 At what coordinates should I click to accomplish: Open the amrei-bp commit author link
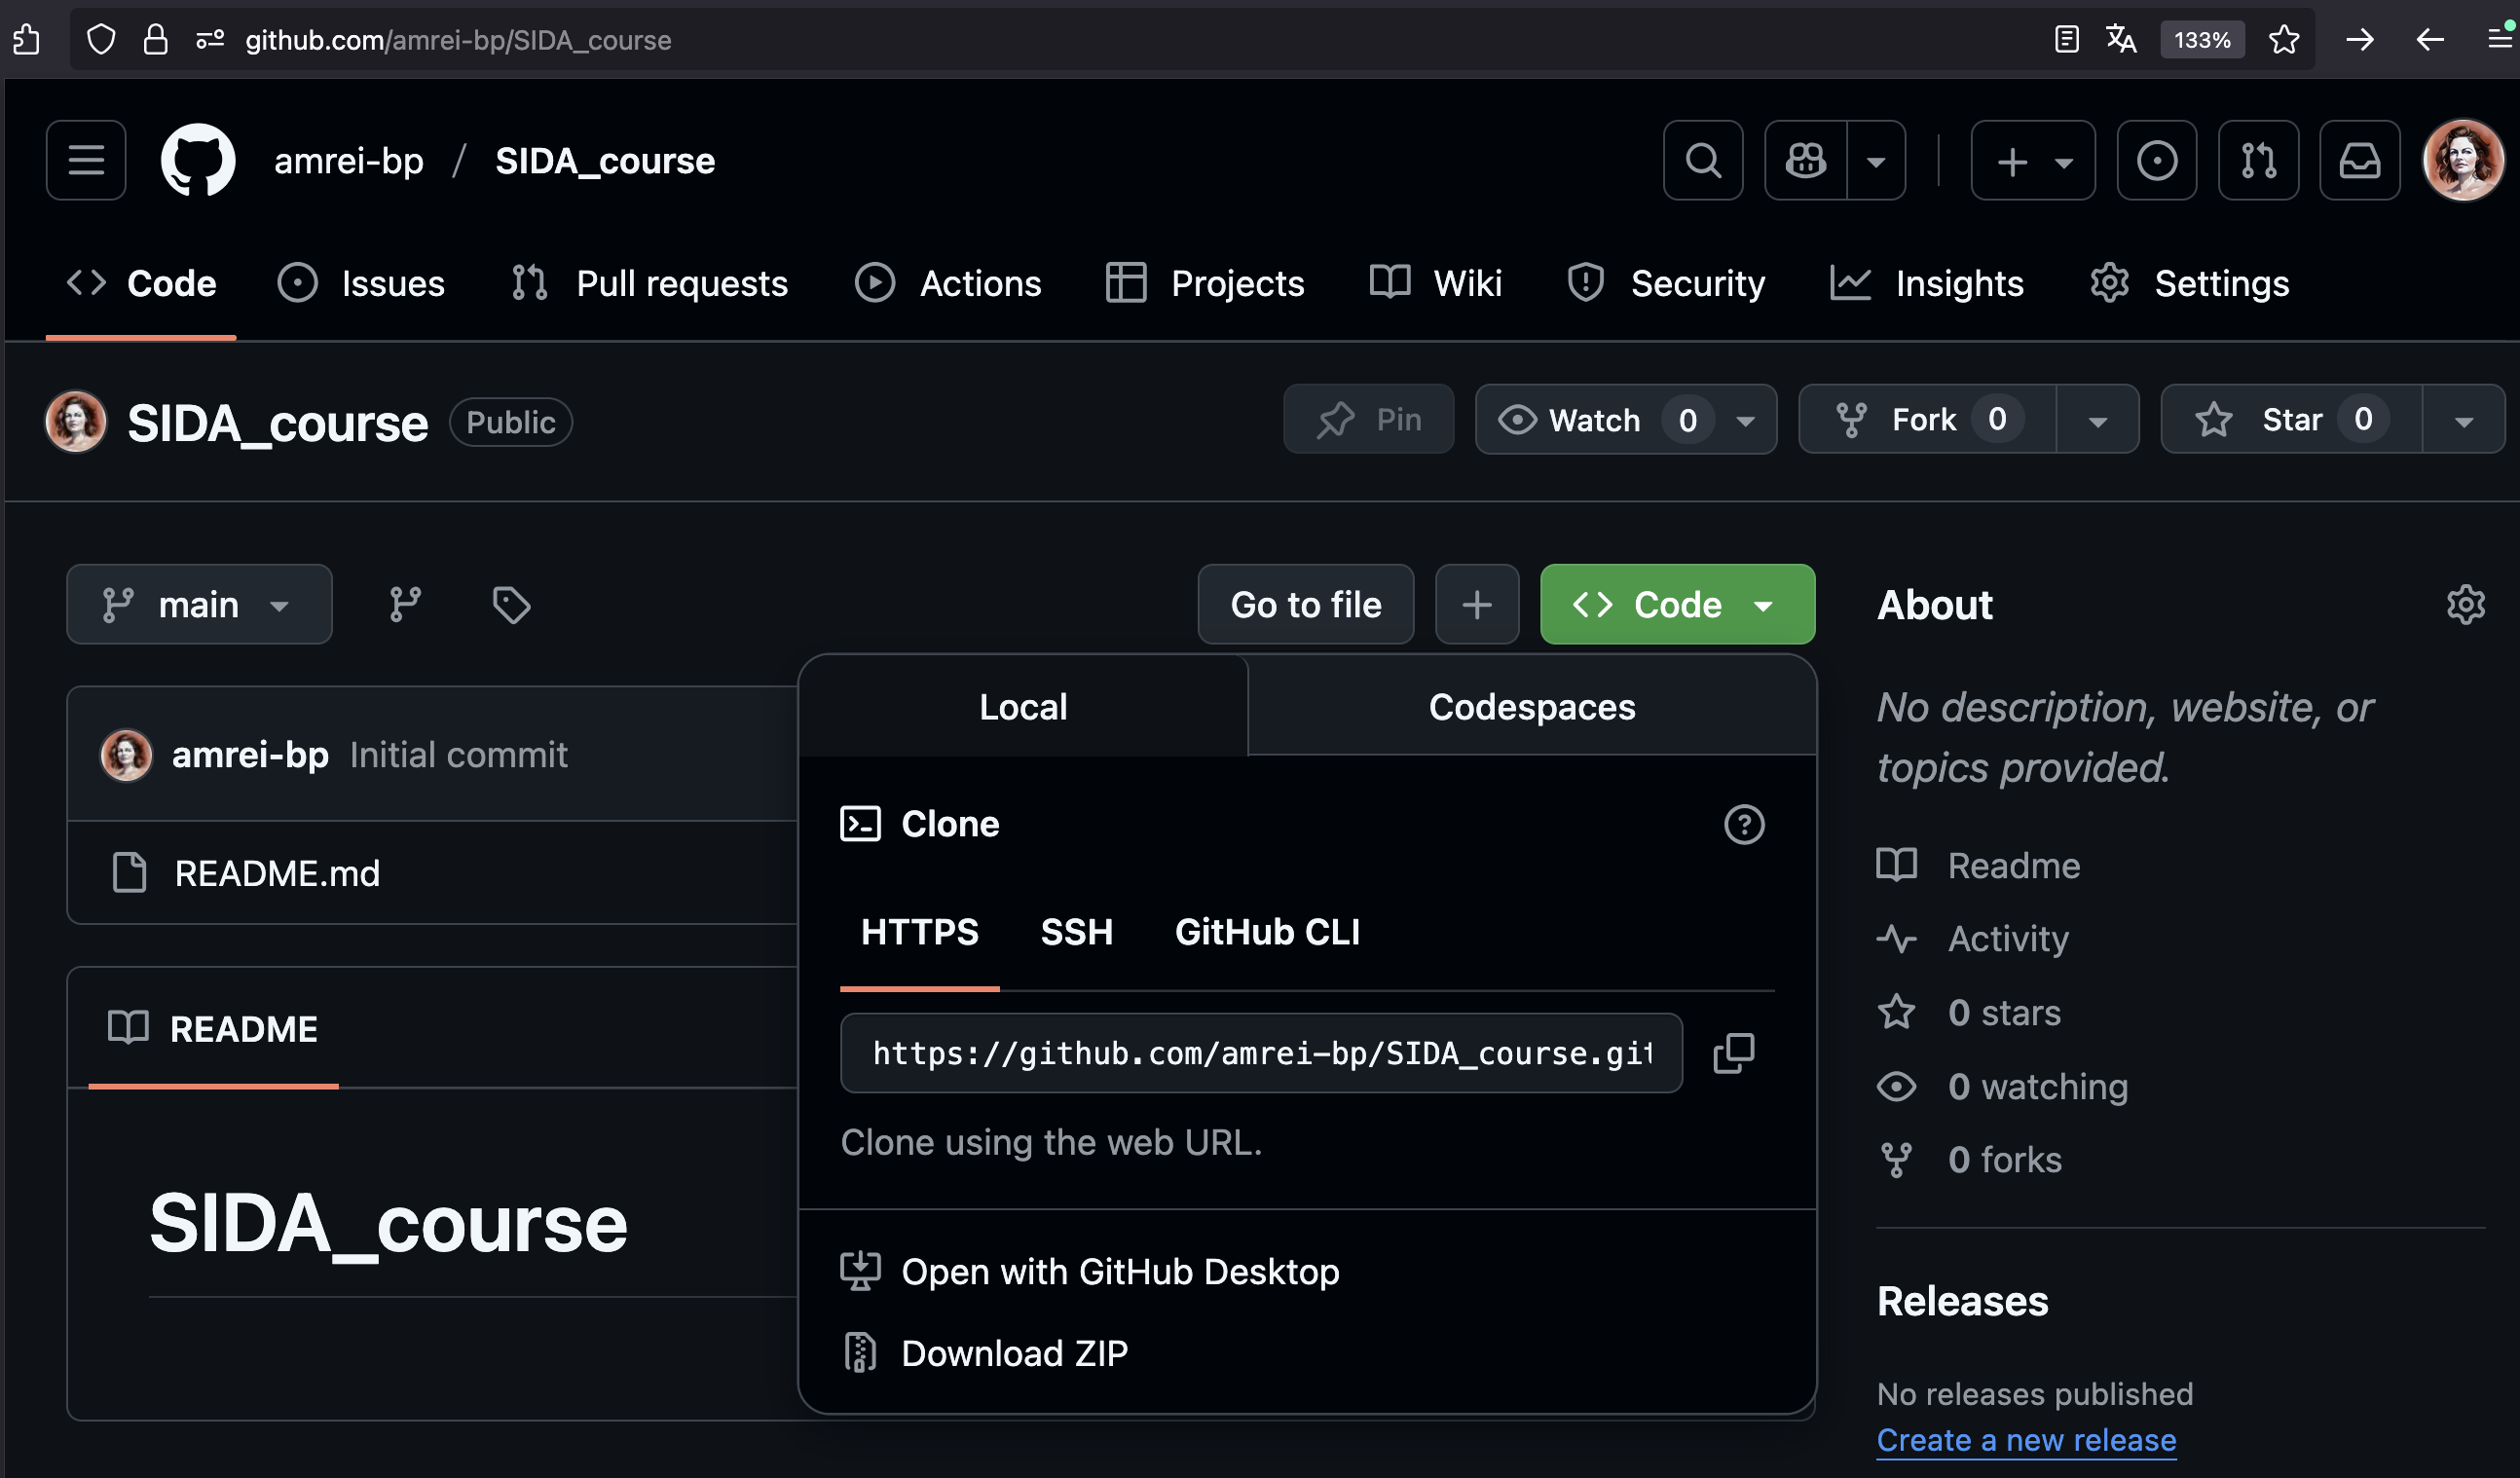pyautogui.click(x=250, y=754)
